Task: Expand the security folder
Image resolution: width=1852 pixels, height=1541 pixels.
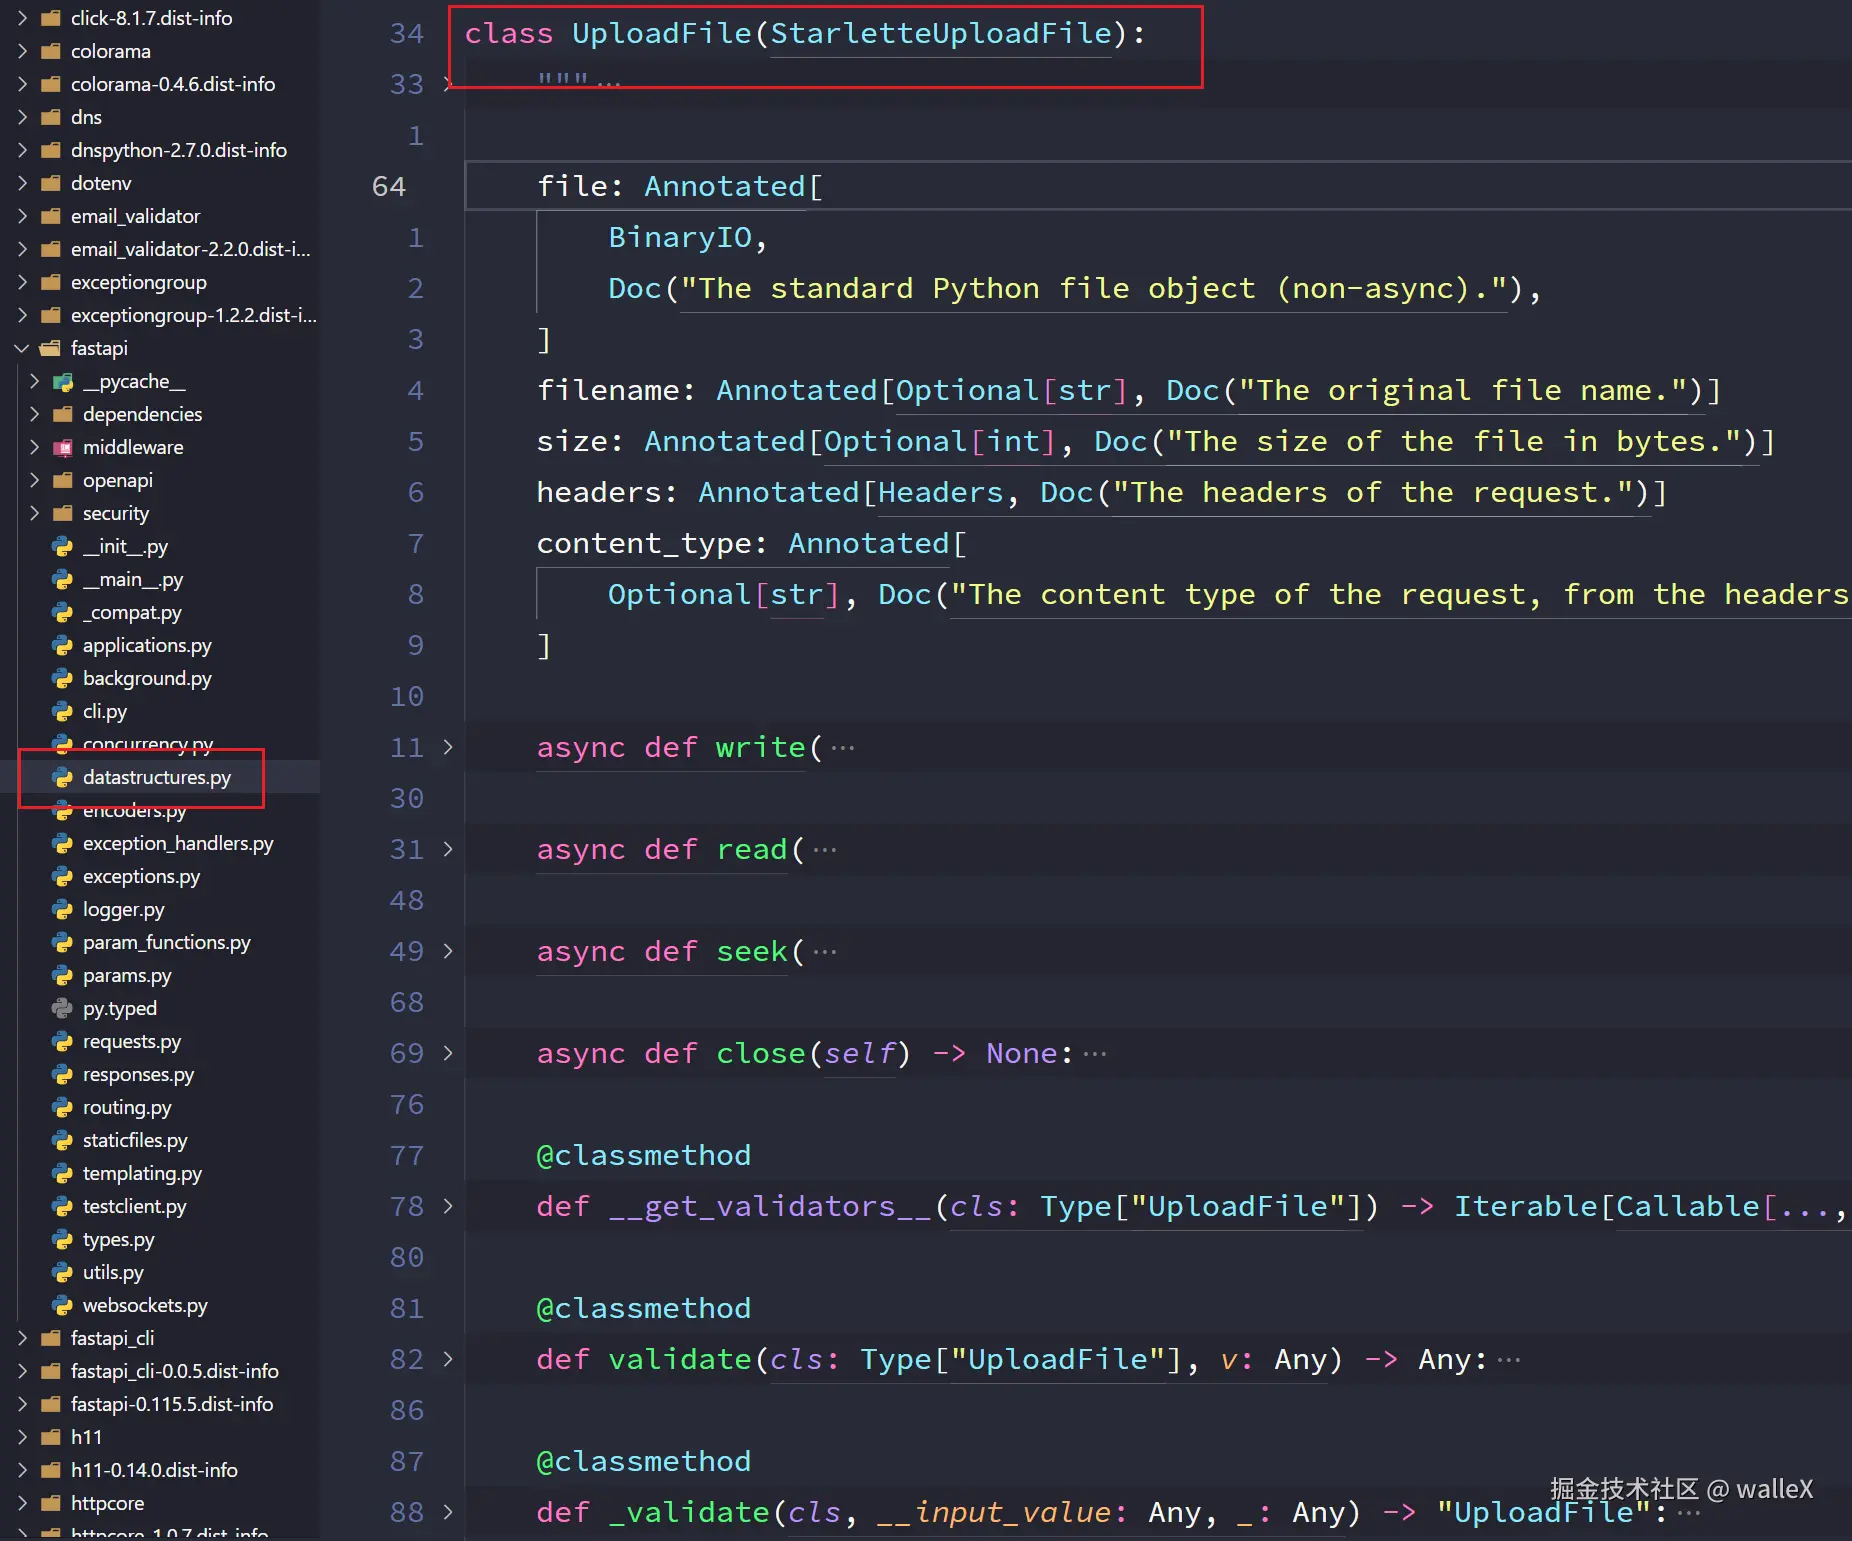Action: (x=34, y=513)
